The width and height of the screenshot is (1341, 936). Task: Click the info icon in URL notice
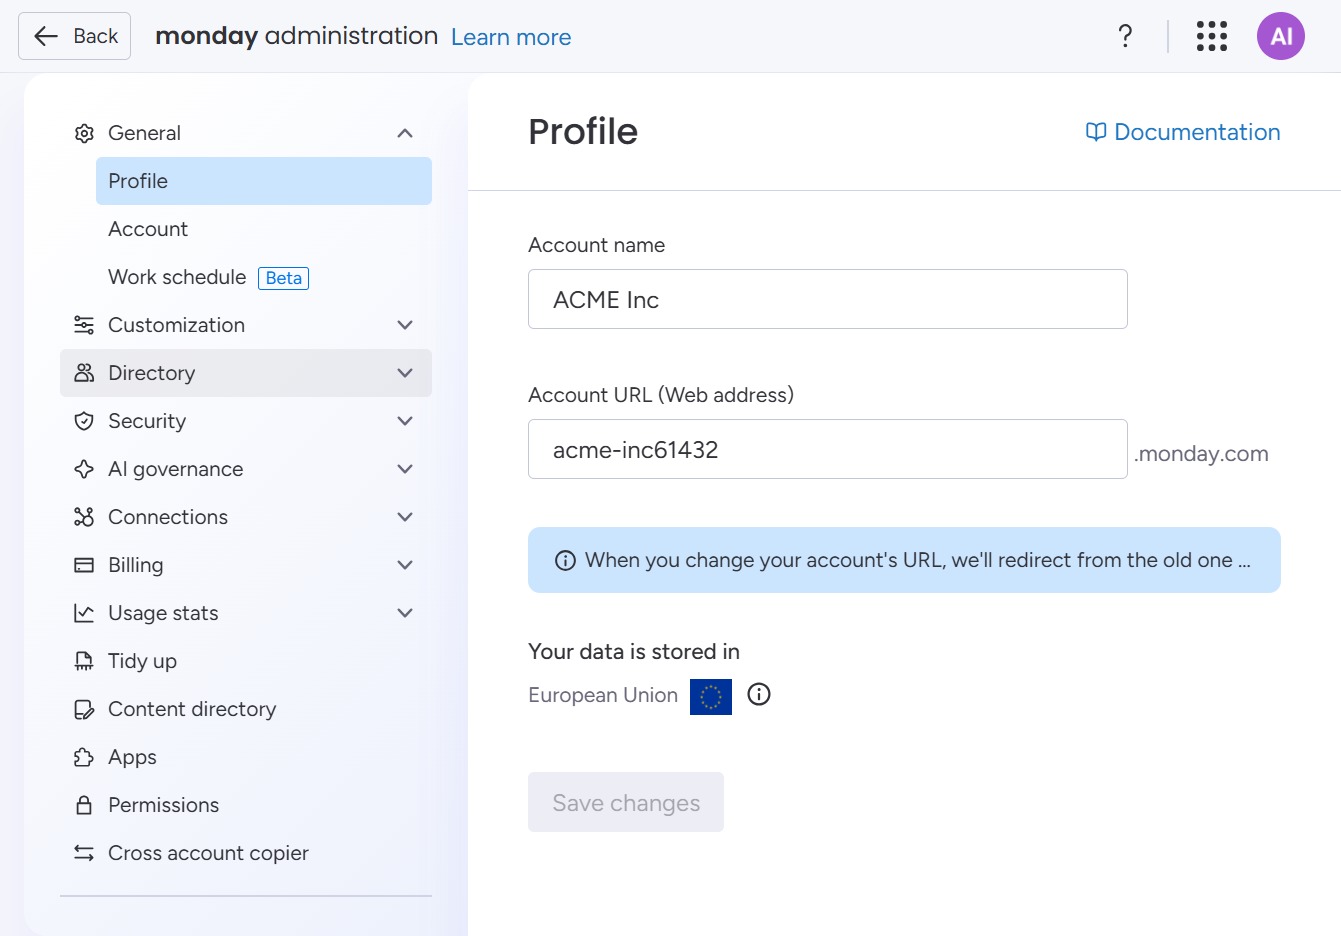click(x=565, y=560)
